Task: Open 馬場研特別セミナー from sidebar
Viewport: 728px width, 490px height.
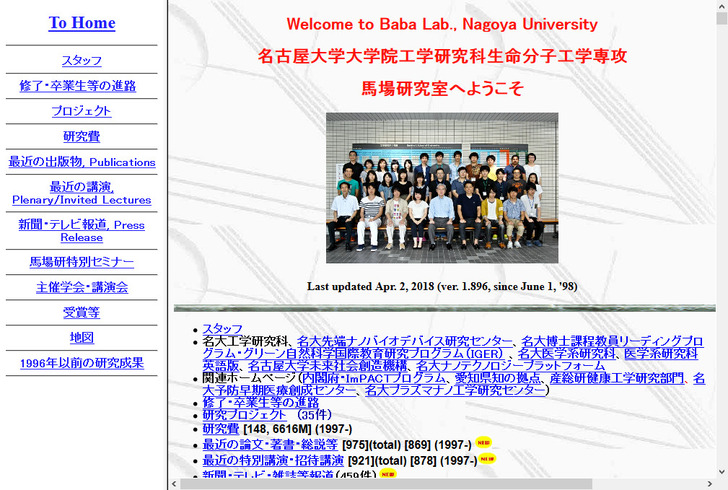Action: 82,263
